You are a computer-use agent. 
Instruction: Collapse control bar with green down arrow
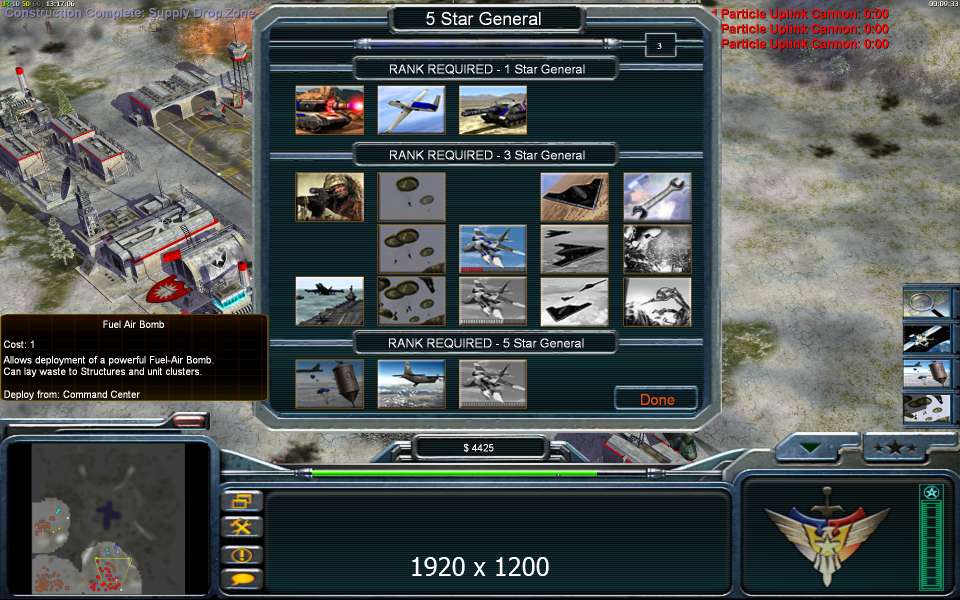click(811, 448)
